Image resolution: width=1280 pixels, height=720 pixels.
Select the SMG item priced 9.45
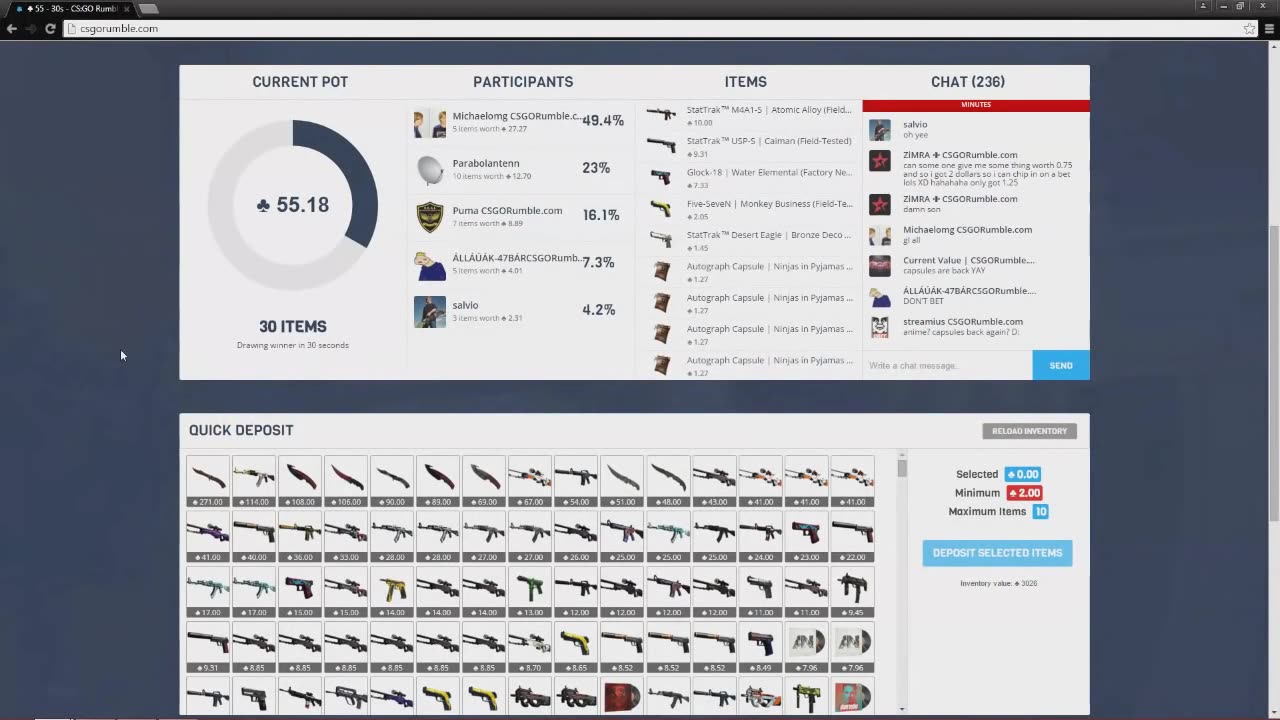pyautogui.click(x=852, y=592)
